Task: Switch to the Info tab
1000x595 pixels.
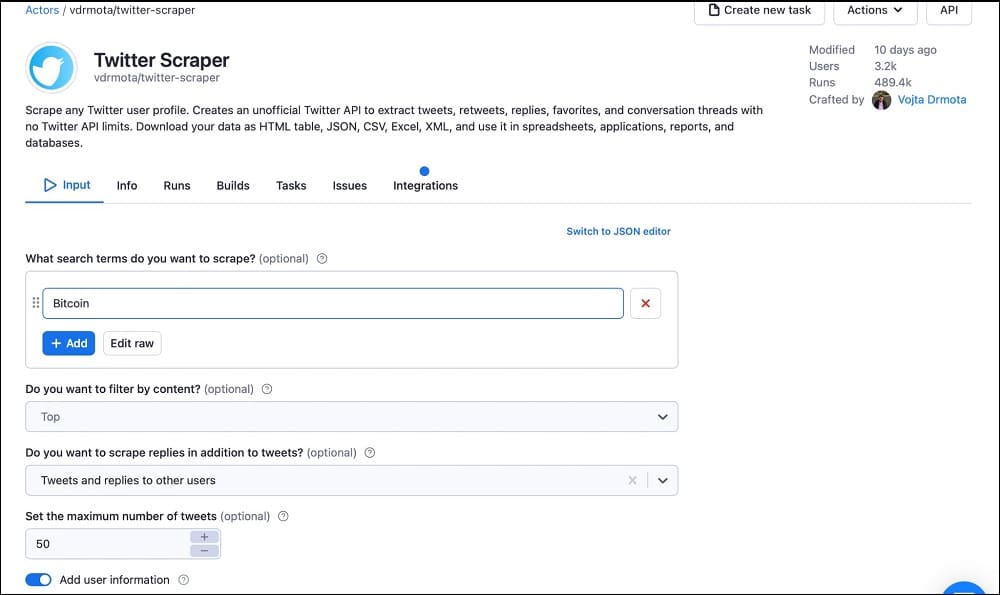Action: click(127, 186)
